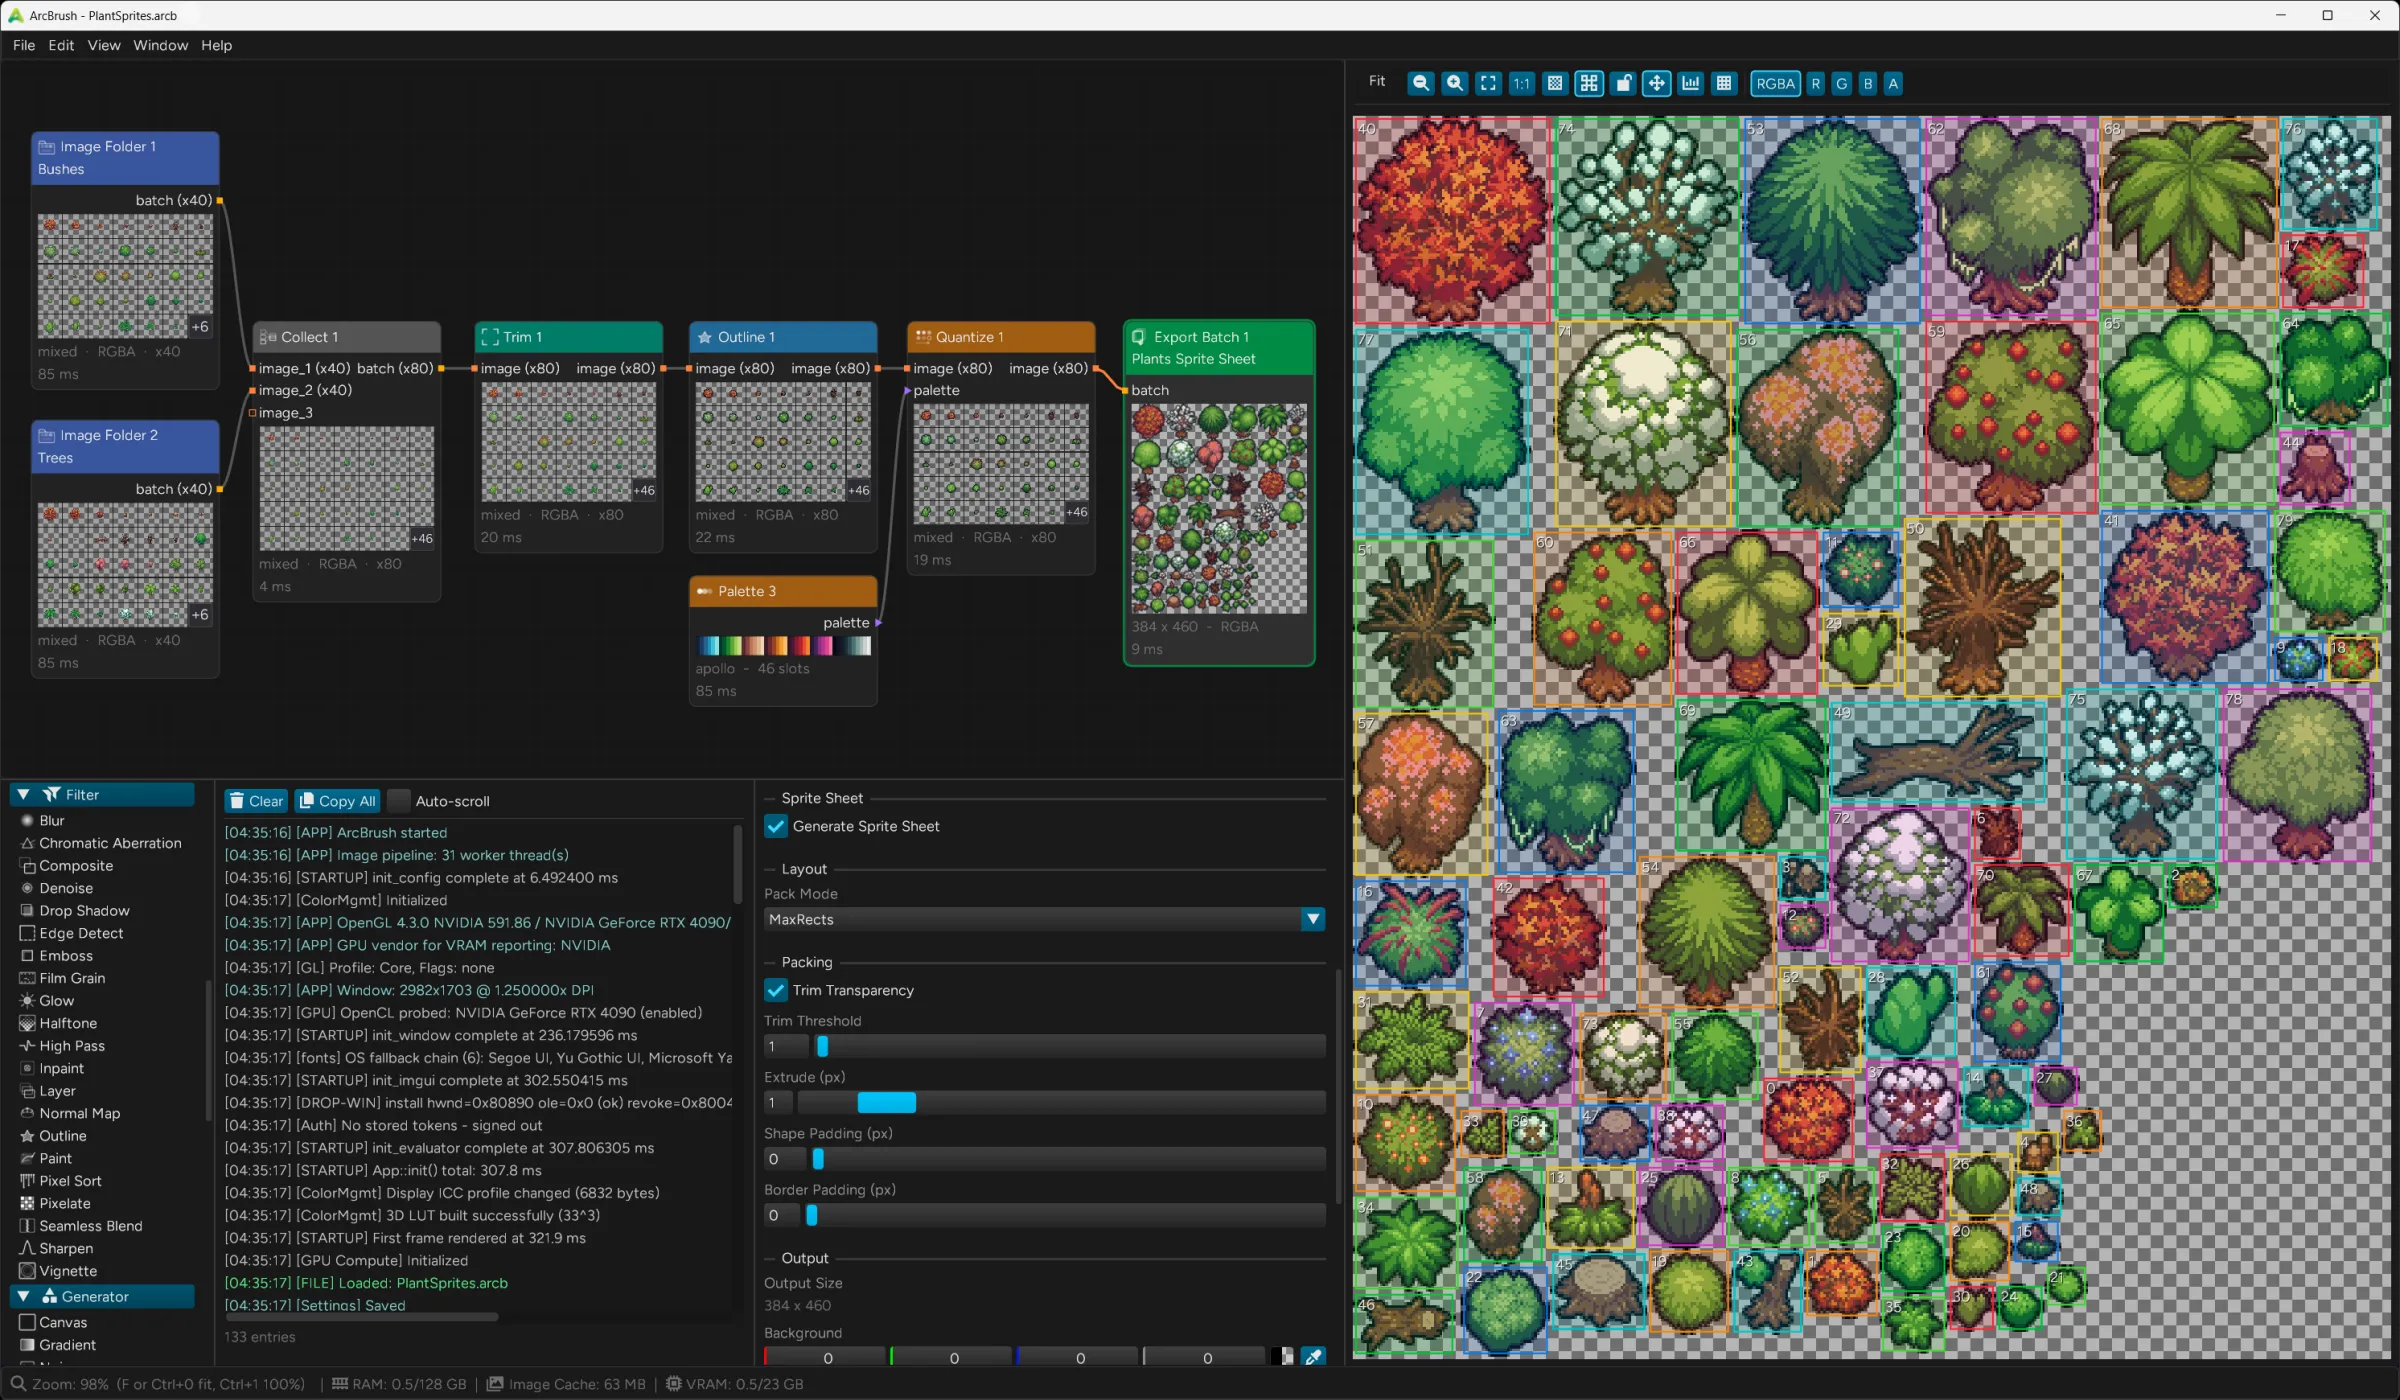Collapse the Sprite Sheet section header
Image resolution: width=2400 pixels, height=1400 pixels.
point(821,798)
